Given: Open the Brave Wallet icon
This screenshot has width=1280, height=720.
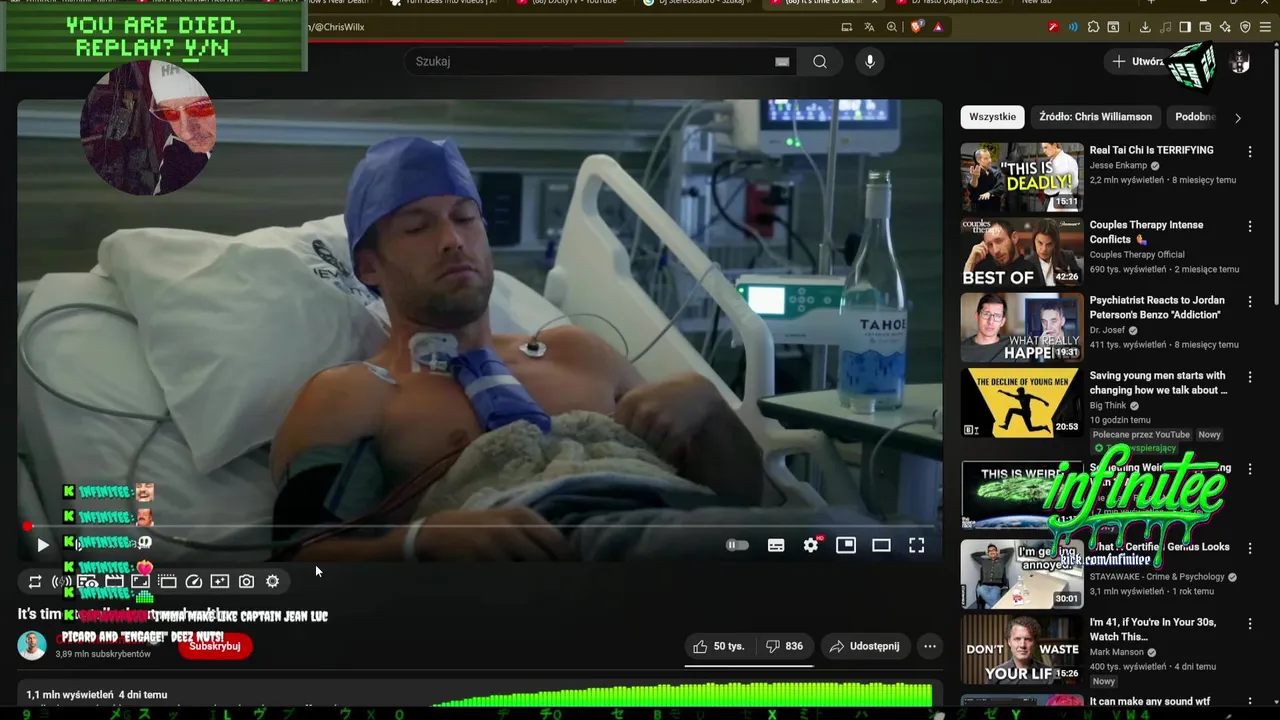Looking at the screenshot, I should [x=1205, y=27].
